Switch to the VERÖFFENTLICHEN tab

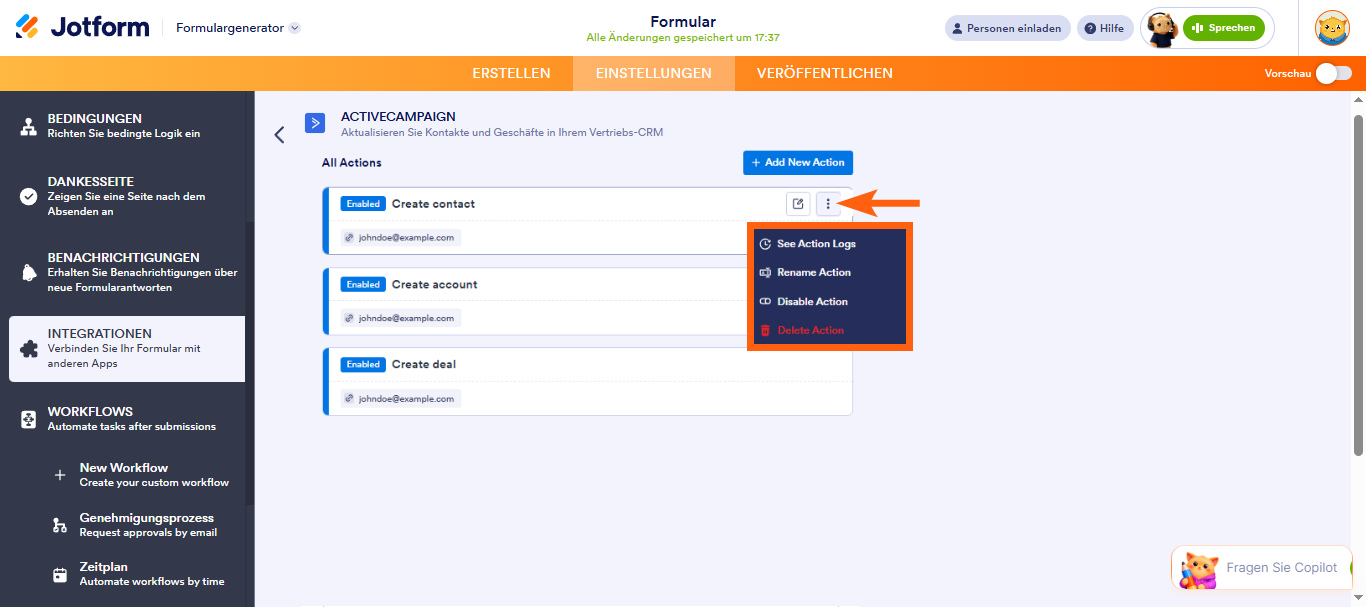click(824, 73)
